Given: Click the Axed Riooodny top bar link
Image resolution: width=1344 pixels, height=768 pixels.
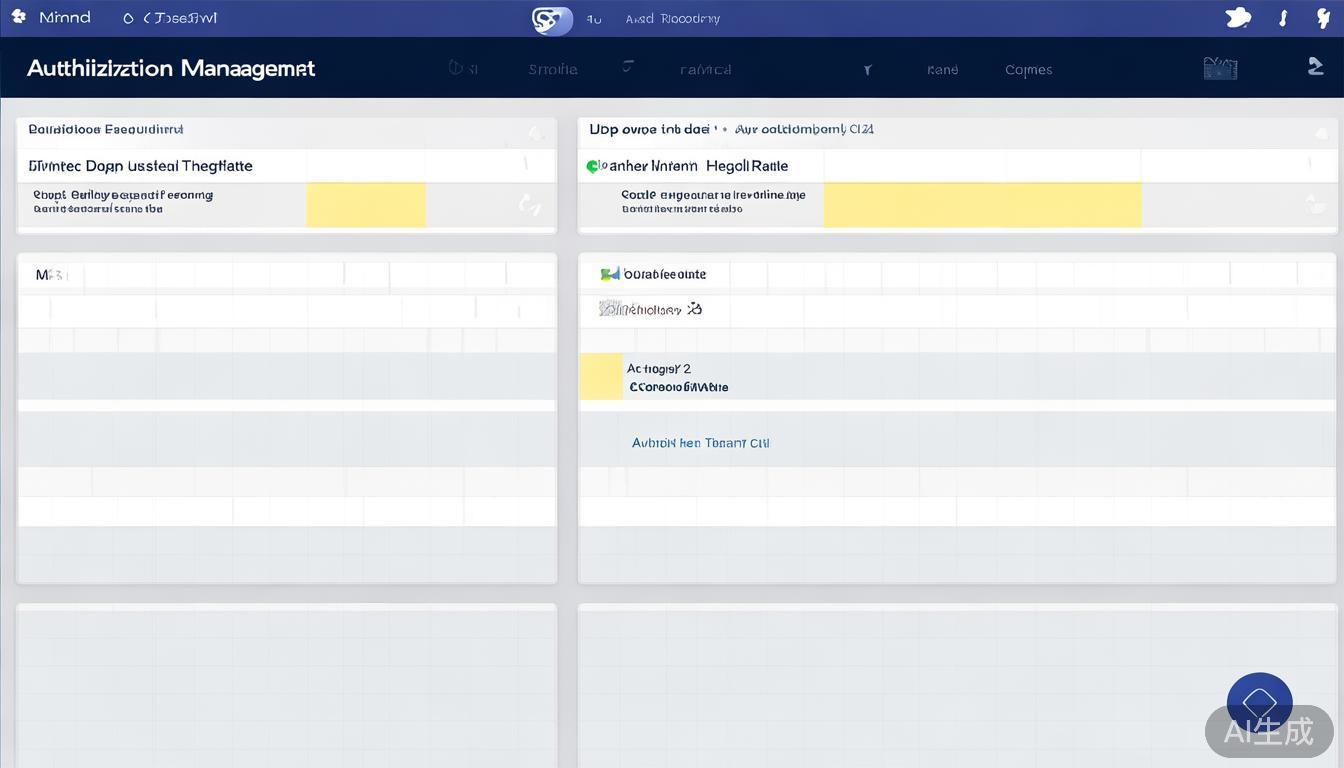Looking at the screenshot, I should tap(672, 19).
